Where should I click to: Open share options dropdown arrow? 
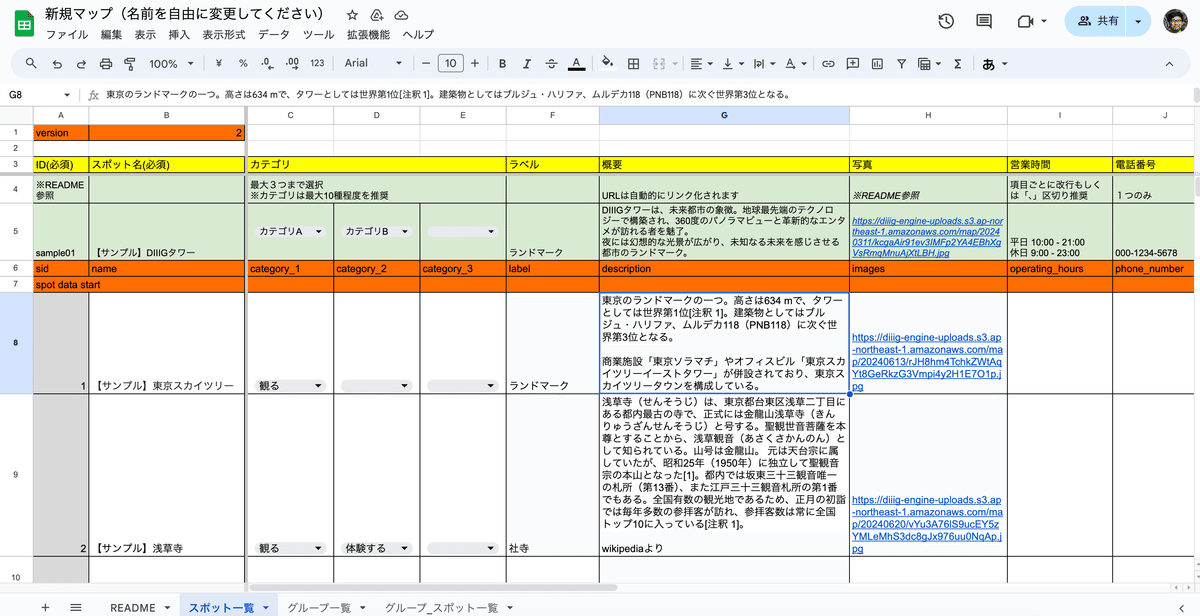pos(1138,21)
